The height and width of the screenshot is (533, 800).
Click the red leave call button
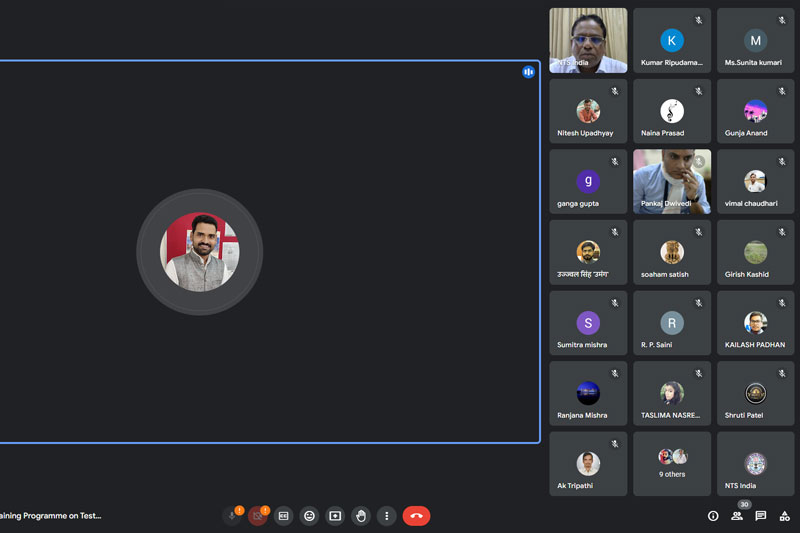(416, 516)
